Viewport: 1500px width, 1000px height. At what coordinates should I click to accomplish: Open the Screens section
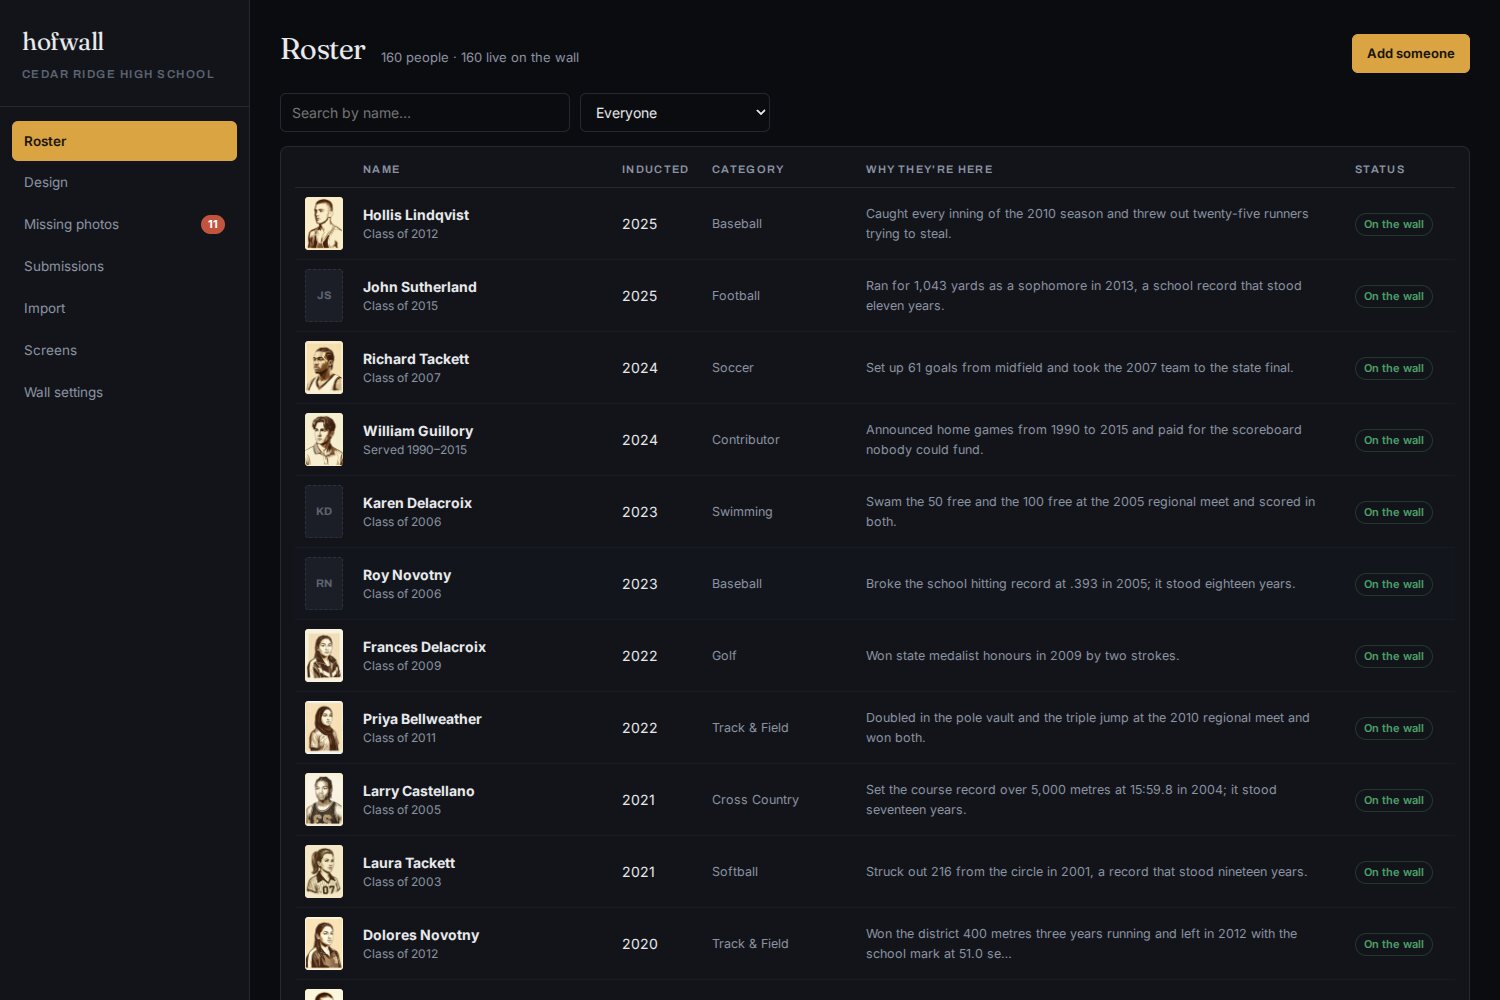(124, 350)
